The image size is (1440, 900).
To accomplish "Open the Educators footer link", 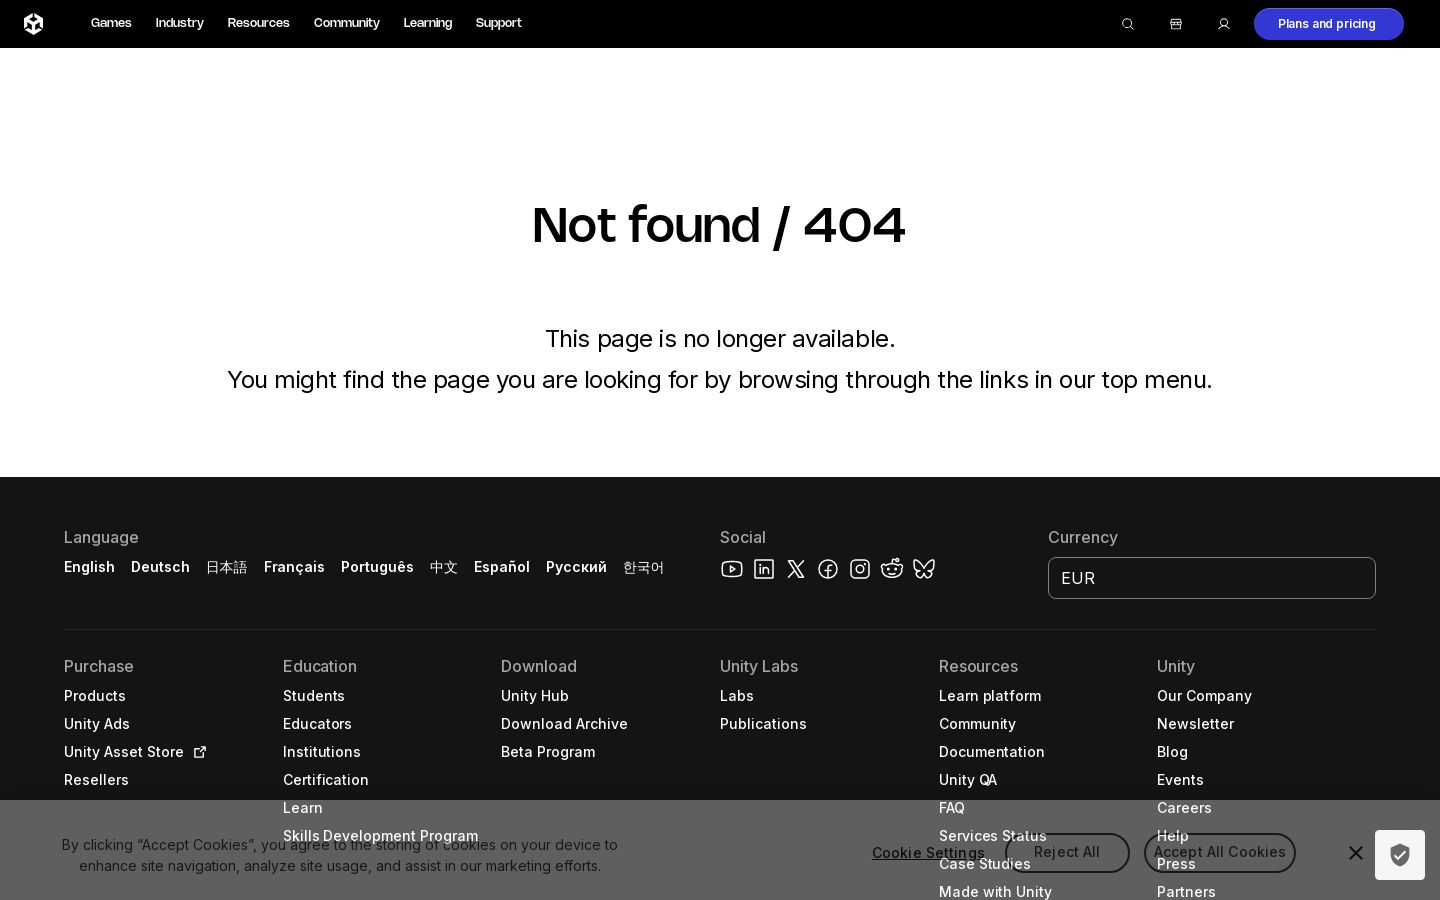I will click(x=317, y=724).
